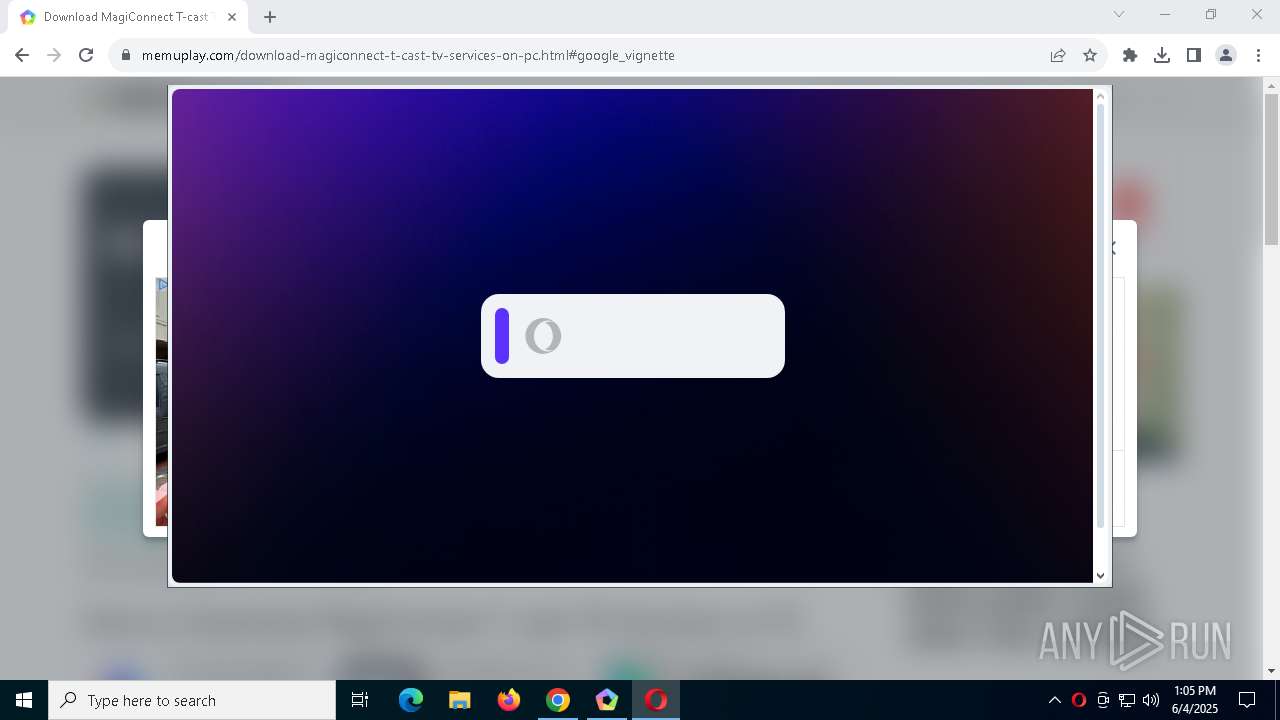Close the dialog behind the ad
1280x720 pixels.
[x=1112, y=247]
